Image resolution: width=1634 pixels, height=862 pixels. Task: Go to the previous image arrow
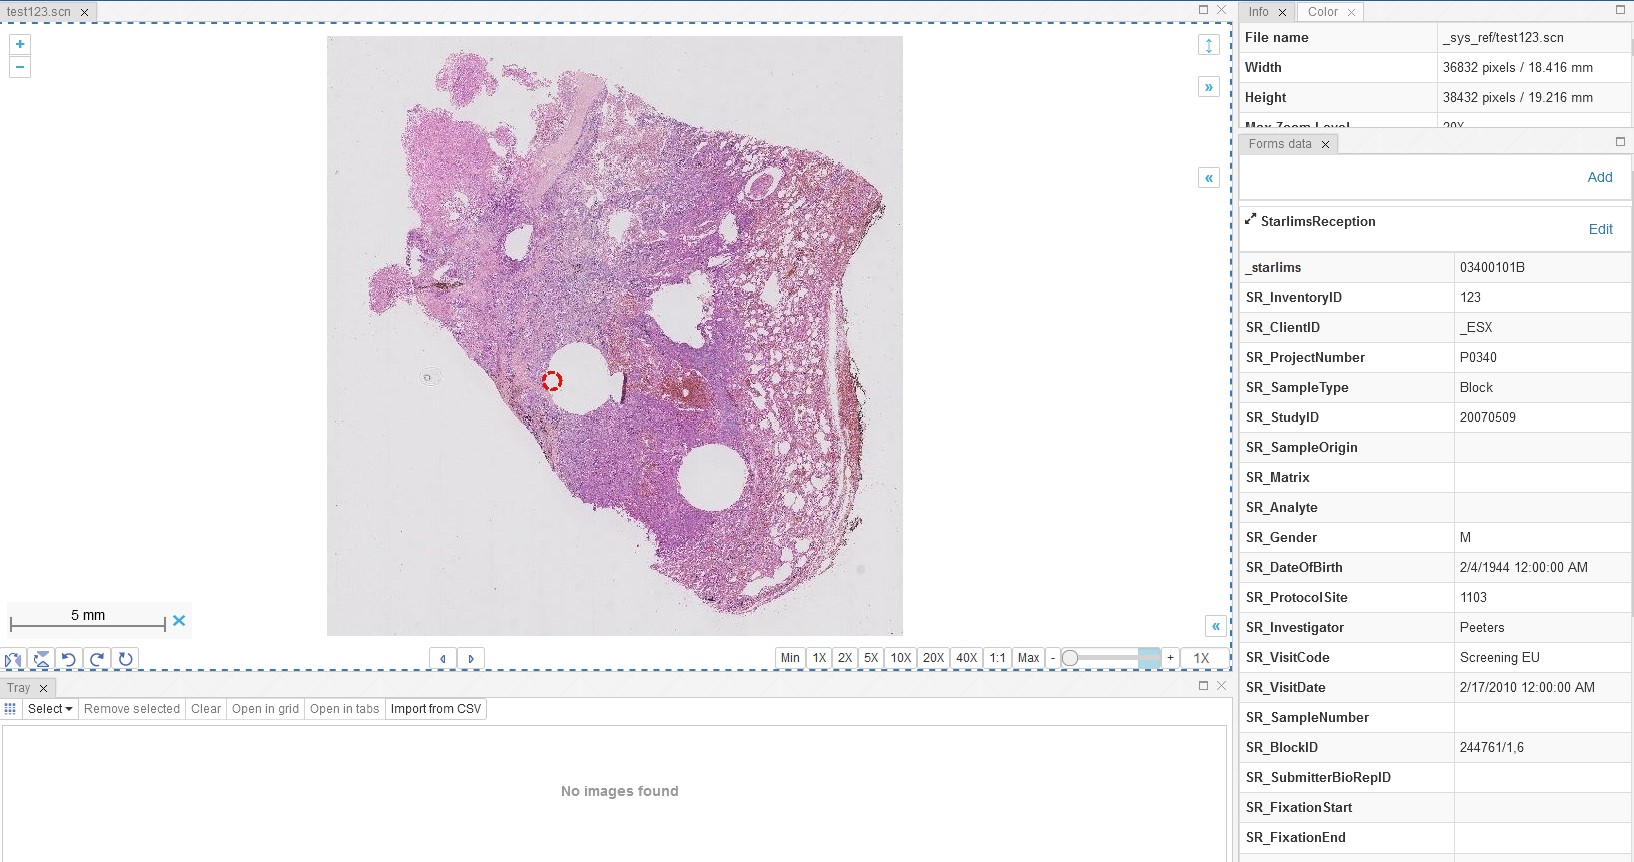click(x=443, y=658)
